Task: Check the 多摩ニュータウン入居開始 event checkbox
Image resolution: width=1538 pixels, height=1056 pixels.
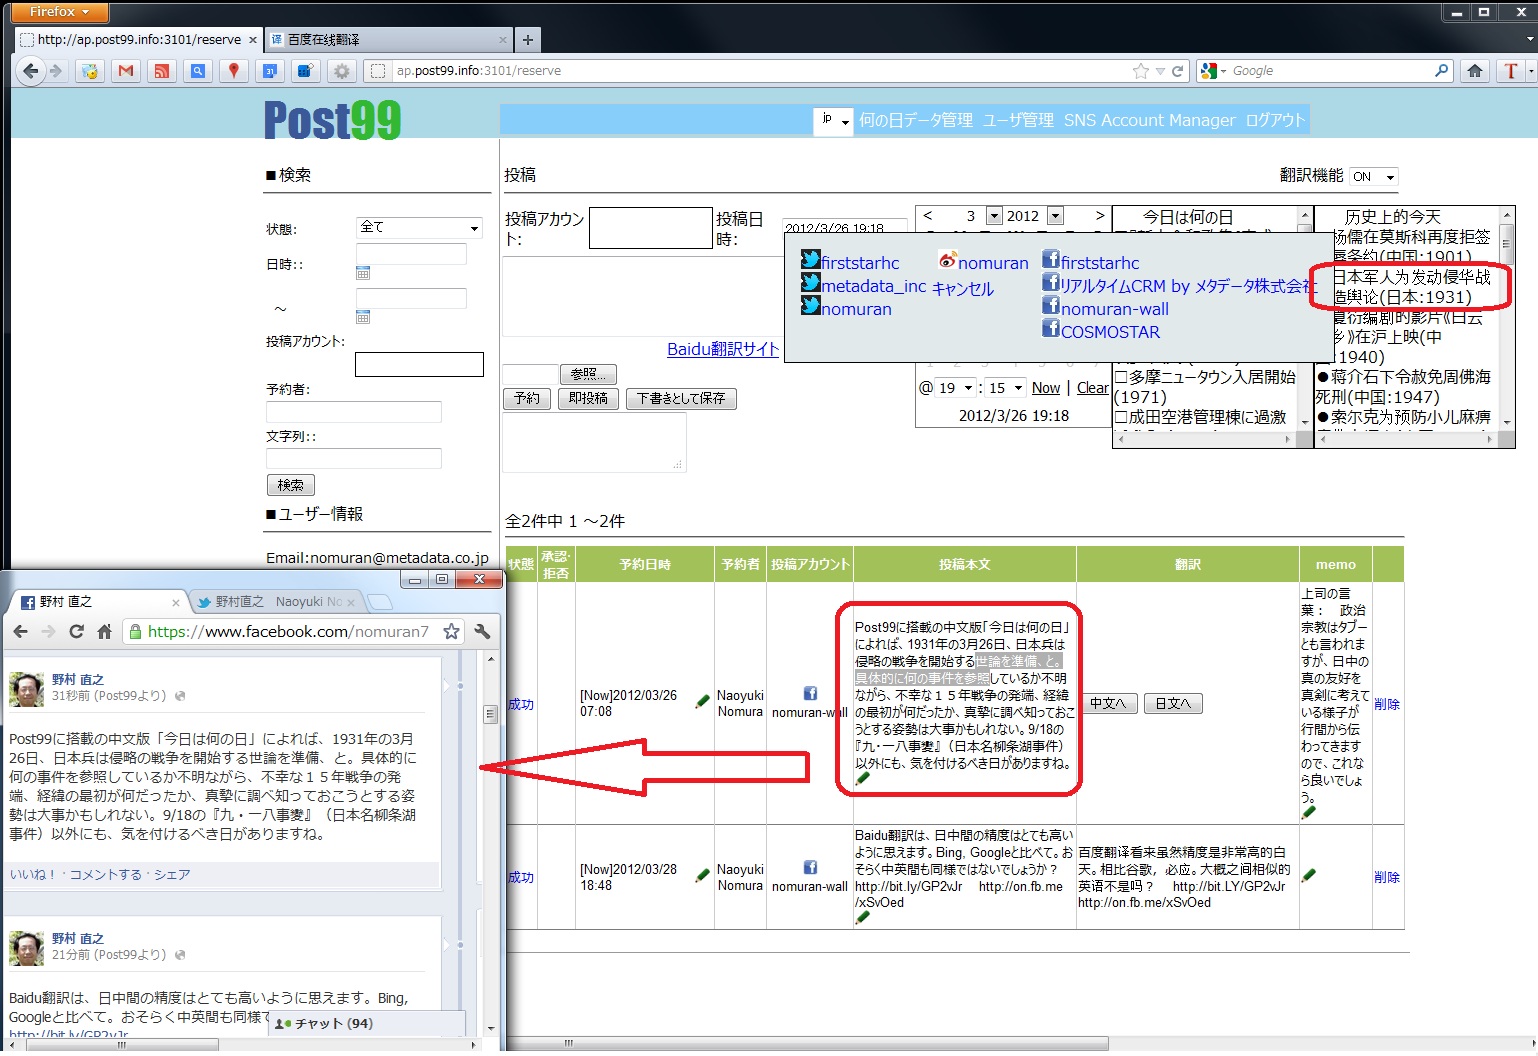Action: point(1121,377)
